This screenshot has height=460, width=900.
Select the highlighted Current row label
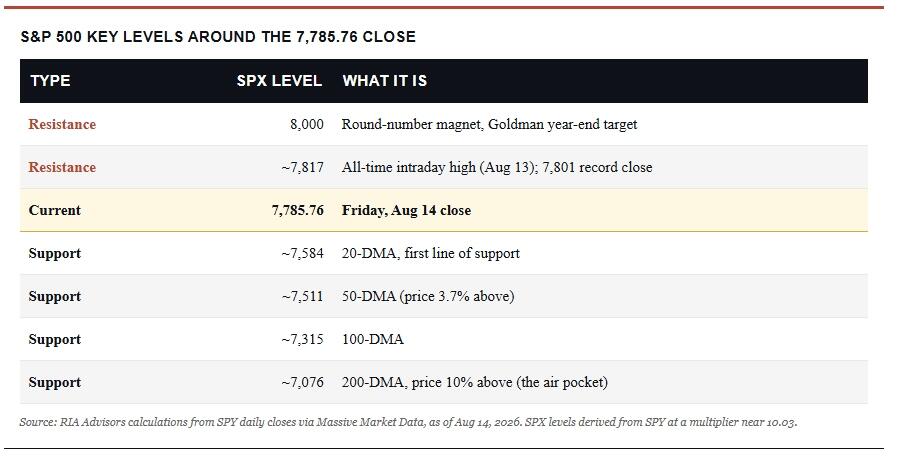click(55, 210)
